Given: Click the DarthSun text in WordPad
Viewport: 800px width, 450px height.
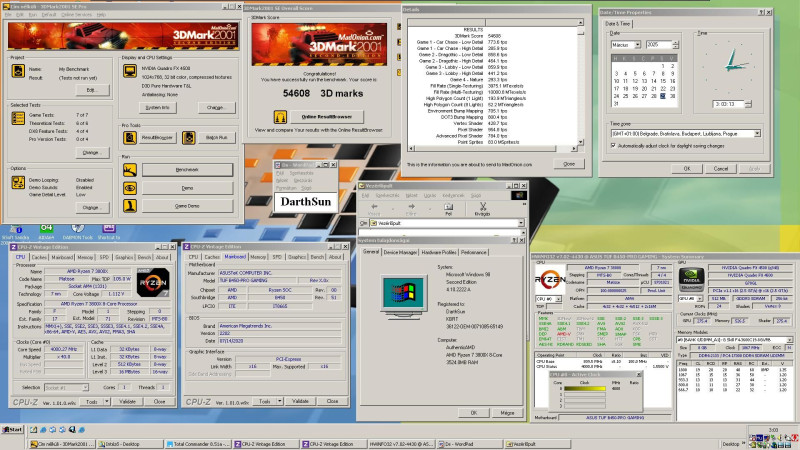Looking at the screenshot, I should tap(306, 202).
